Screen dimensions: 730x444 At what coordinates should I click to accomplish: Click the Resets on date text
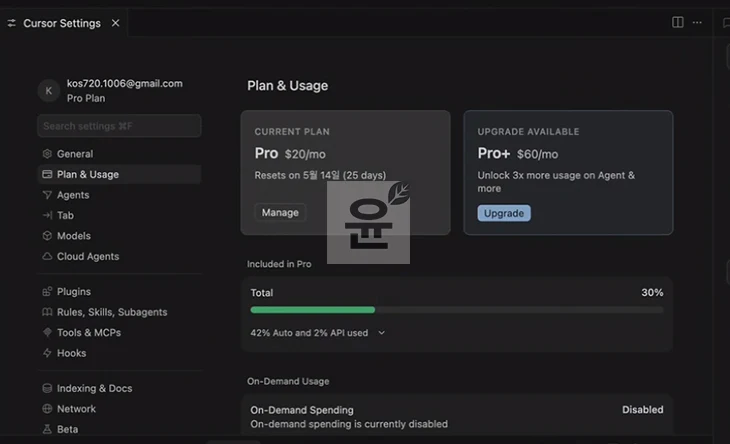click(x=320, y=175)
